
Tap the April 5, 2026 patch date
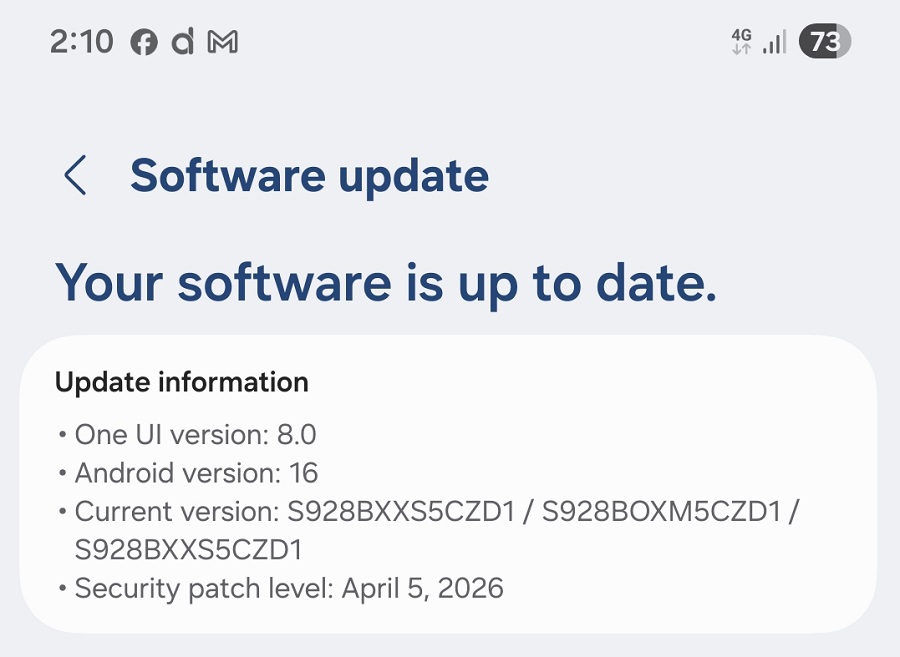tap(422, 588)
